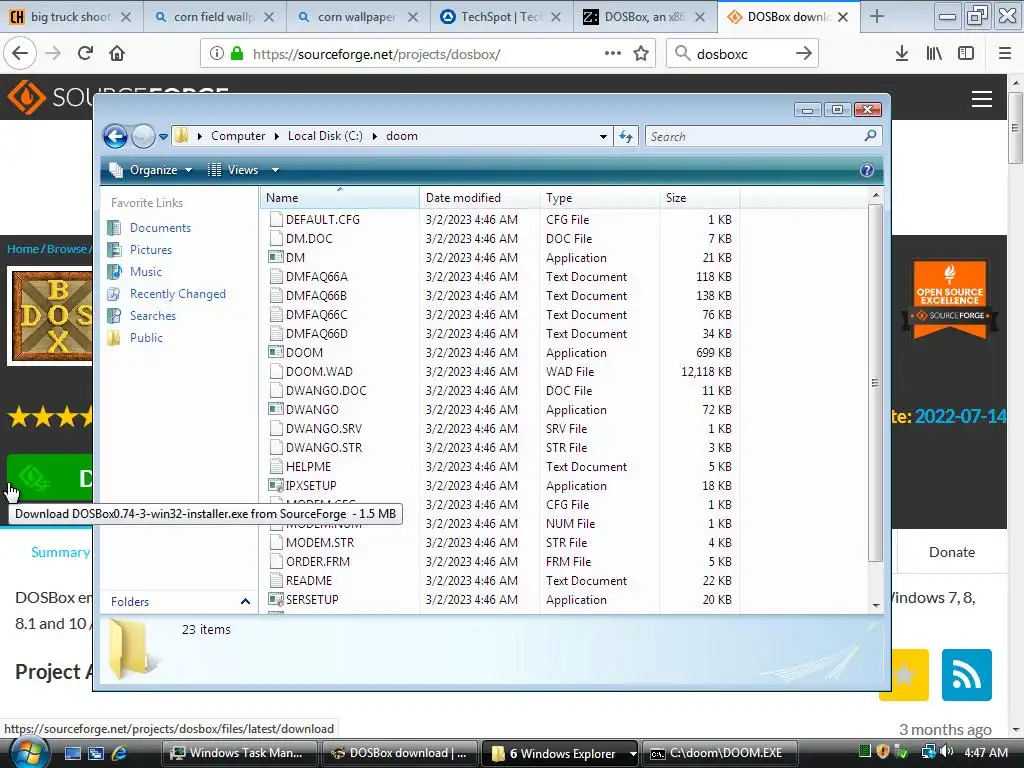Select the MODEM.STR file

[x=320, y=543]
